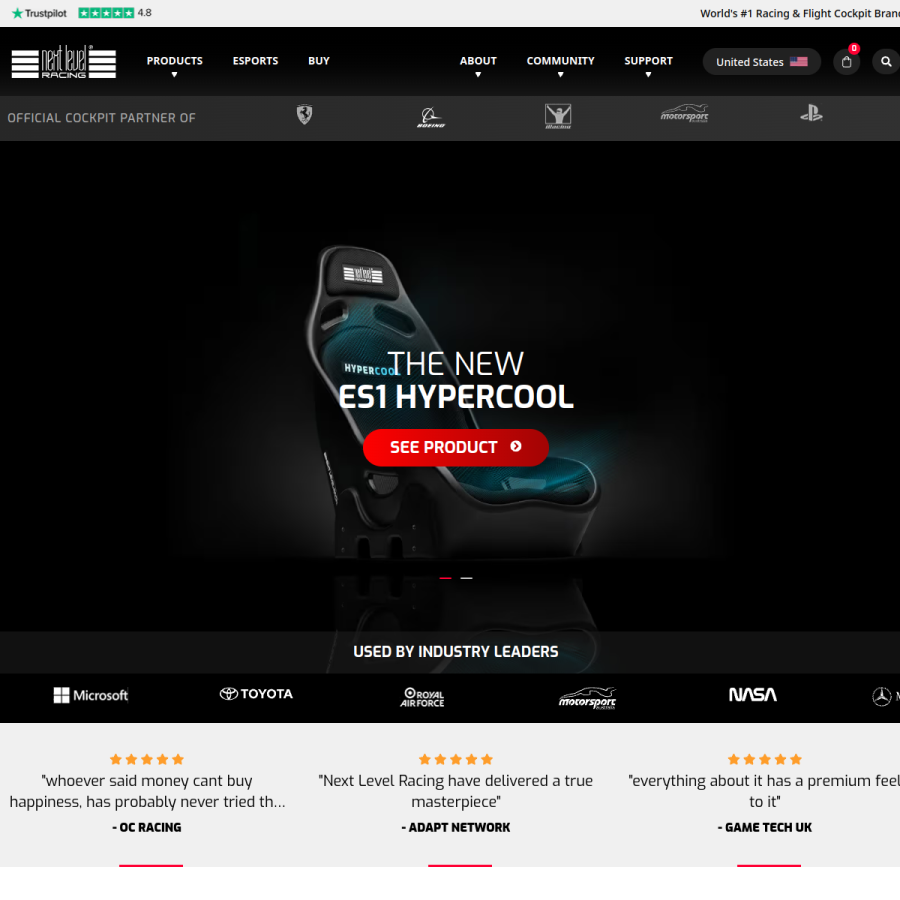Click the Toyota logo

[256, 694]
